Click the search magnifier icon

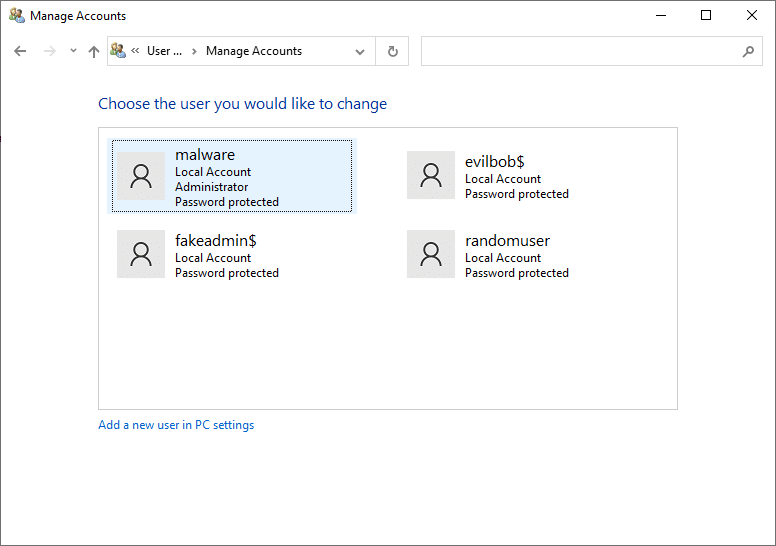click(748, 51)
